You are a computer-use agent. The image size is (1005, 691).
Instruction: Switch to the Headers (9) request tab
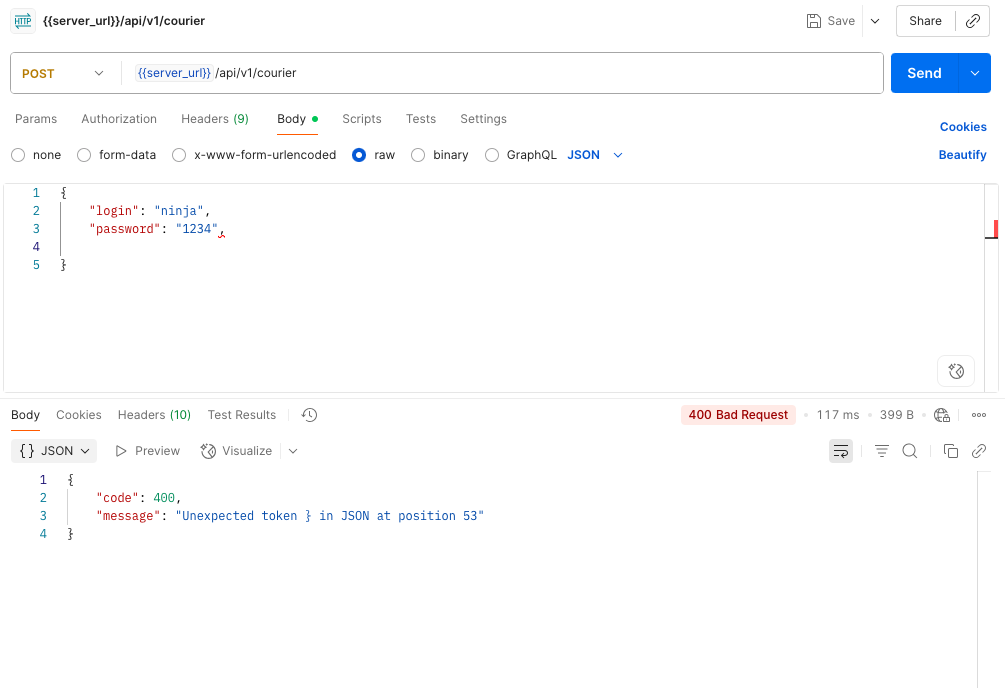tap(214, 118)
